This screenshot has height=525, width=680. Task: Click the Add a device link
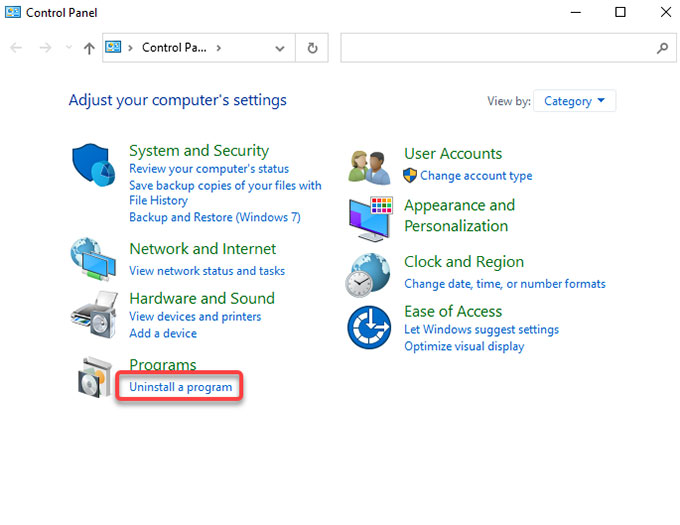(x=163, y=333)
